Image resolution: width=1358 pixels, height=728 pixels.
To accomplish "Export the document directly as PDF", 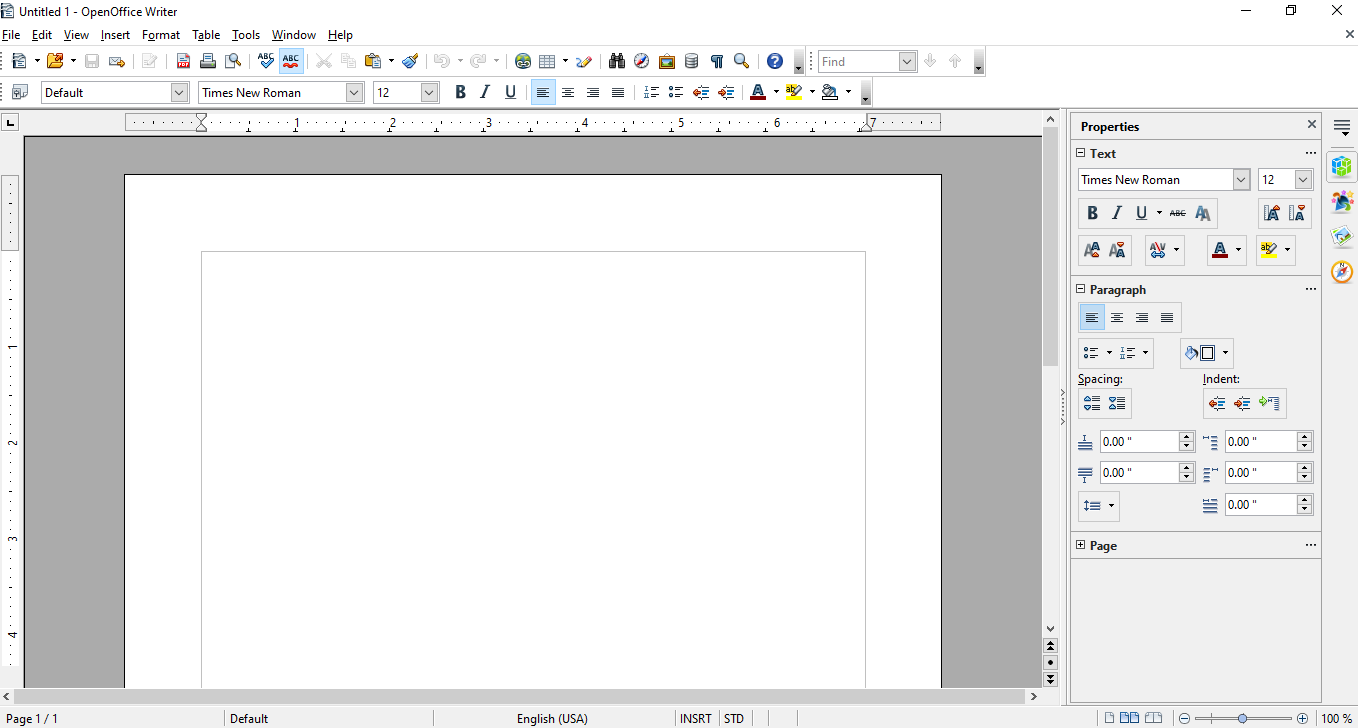I will click(183, 61).
